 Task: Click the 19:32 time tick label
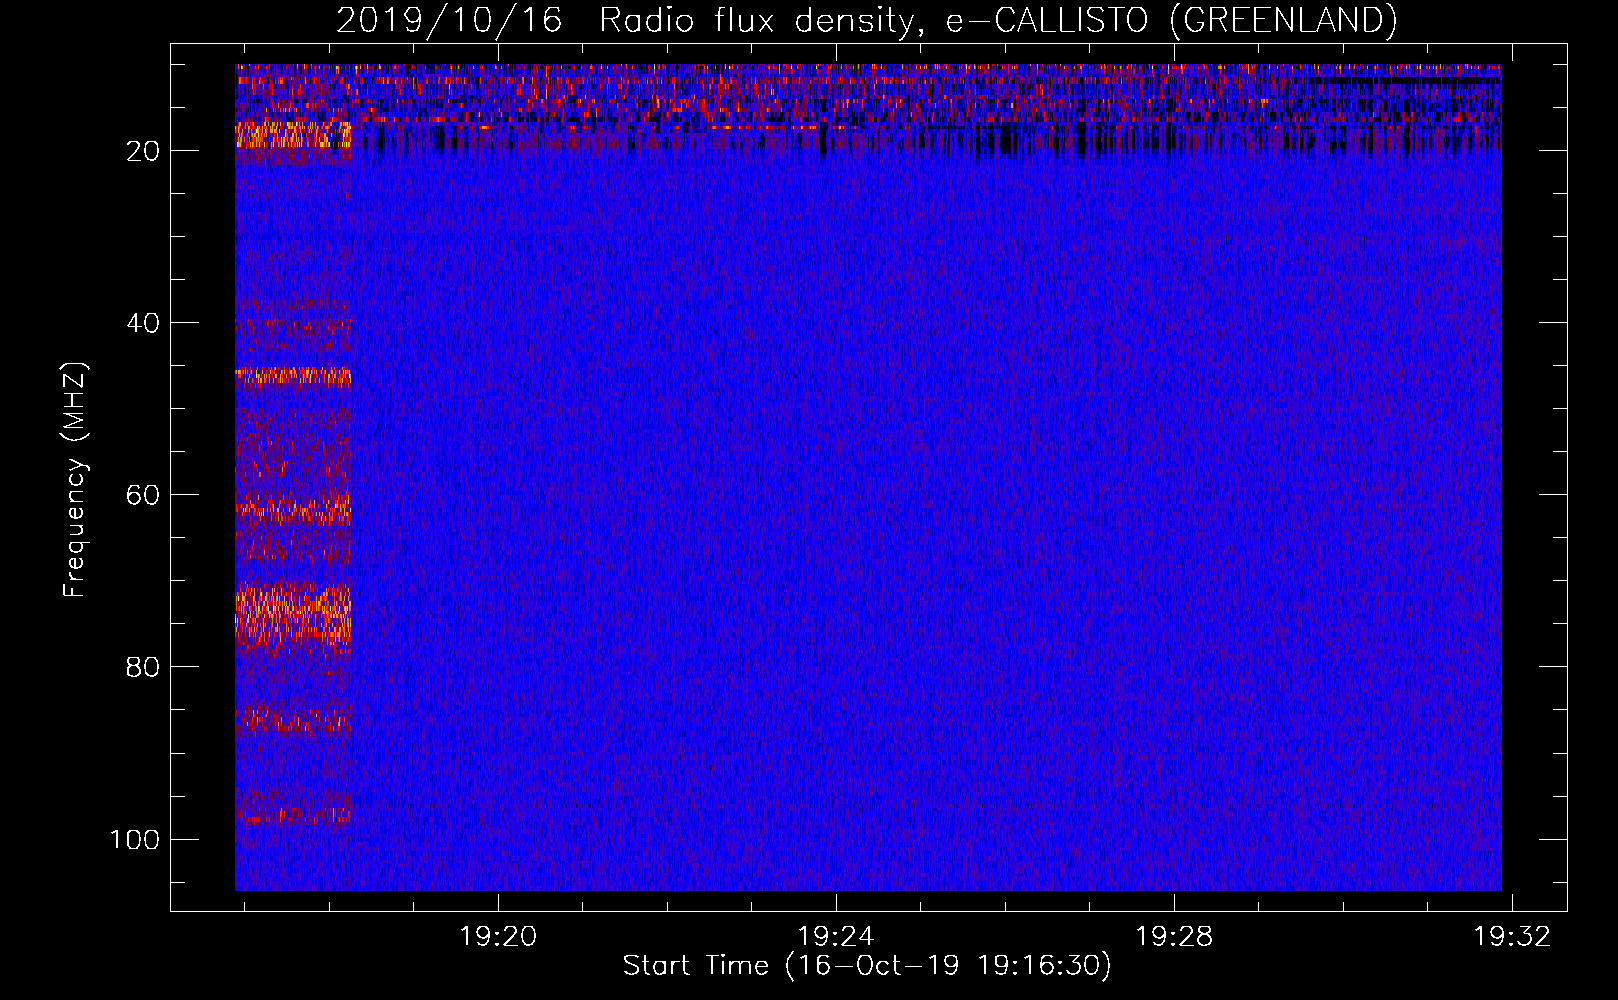(1512, 937)
